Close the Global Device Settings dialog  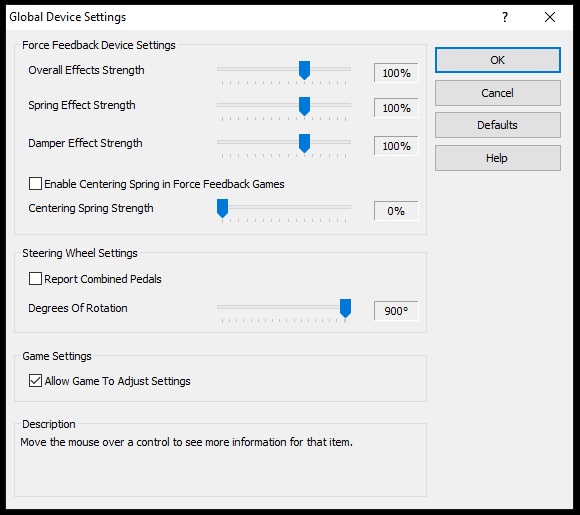550,17
